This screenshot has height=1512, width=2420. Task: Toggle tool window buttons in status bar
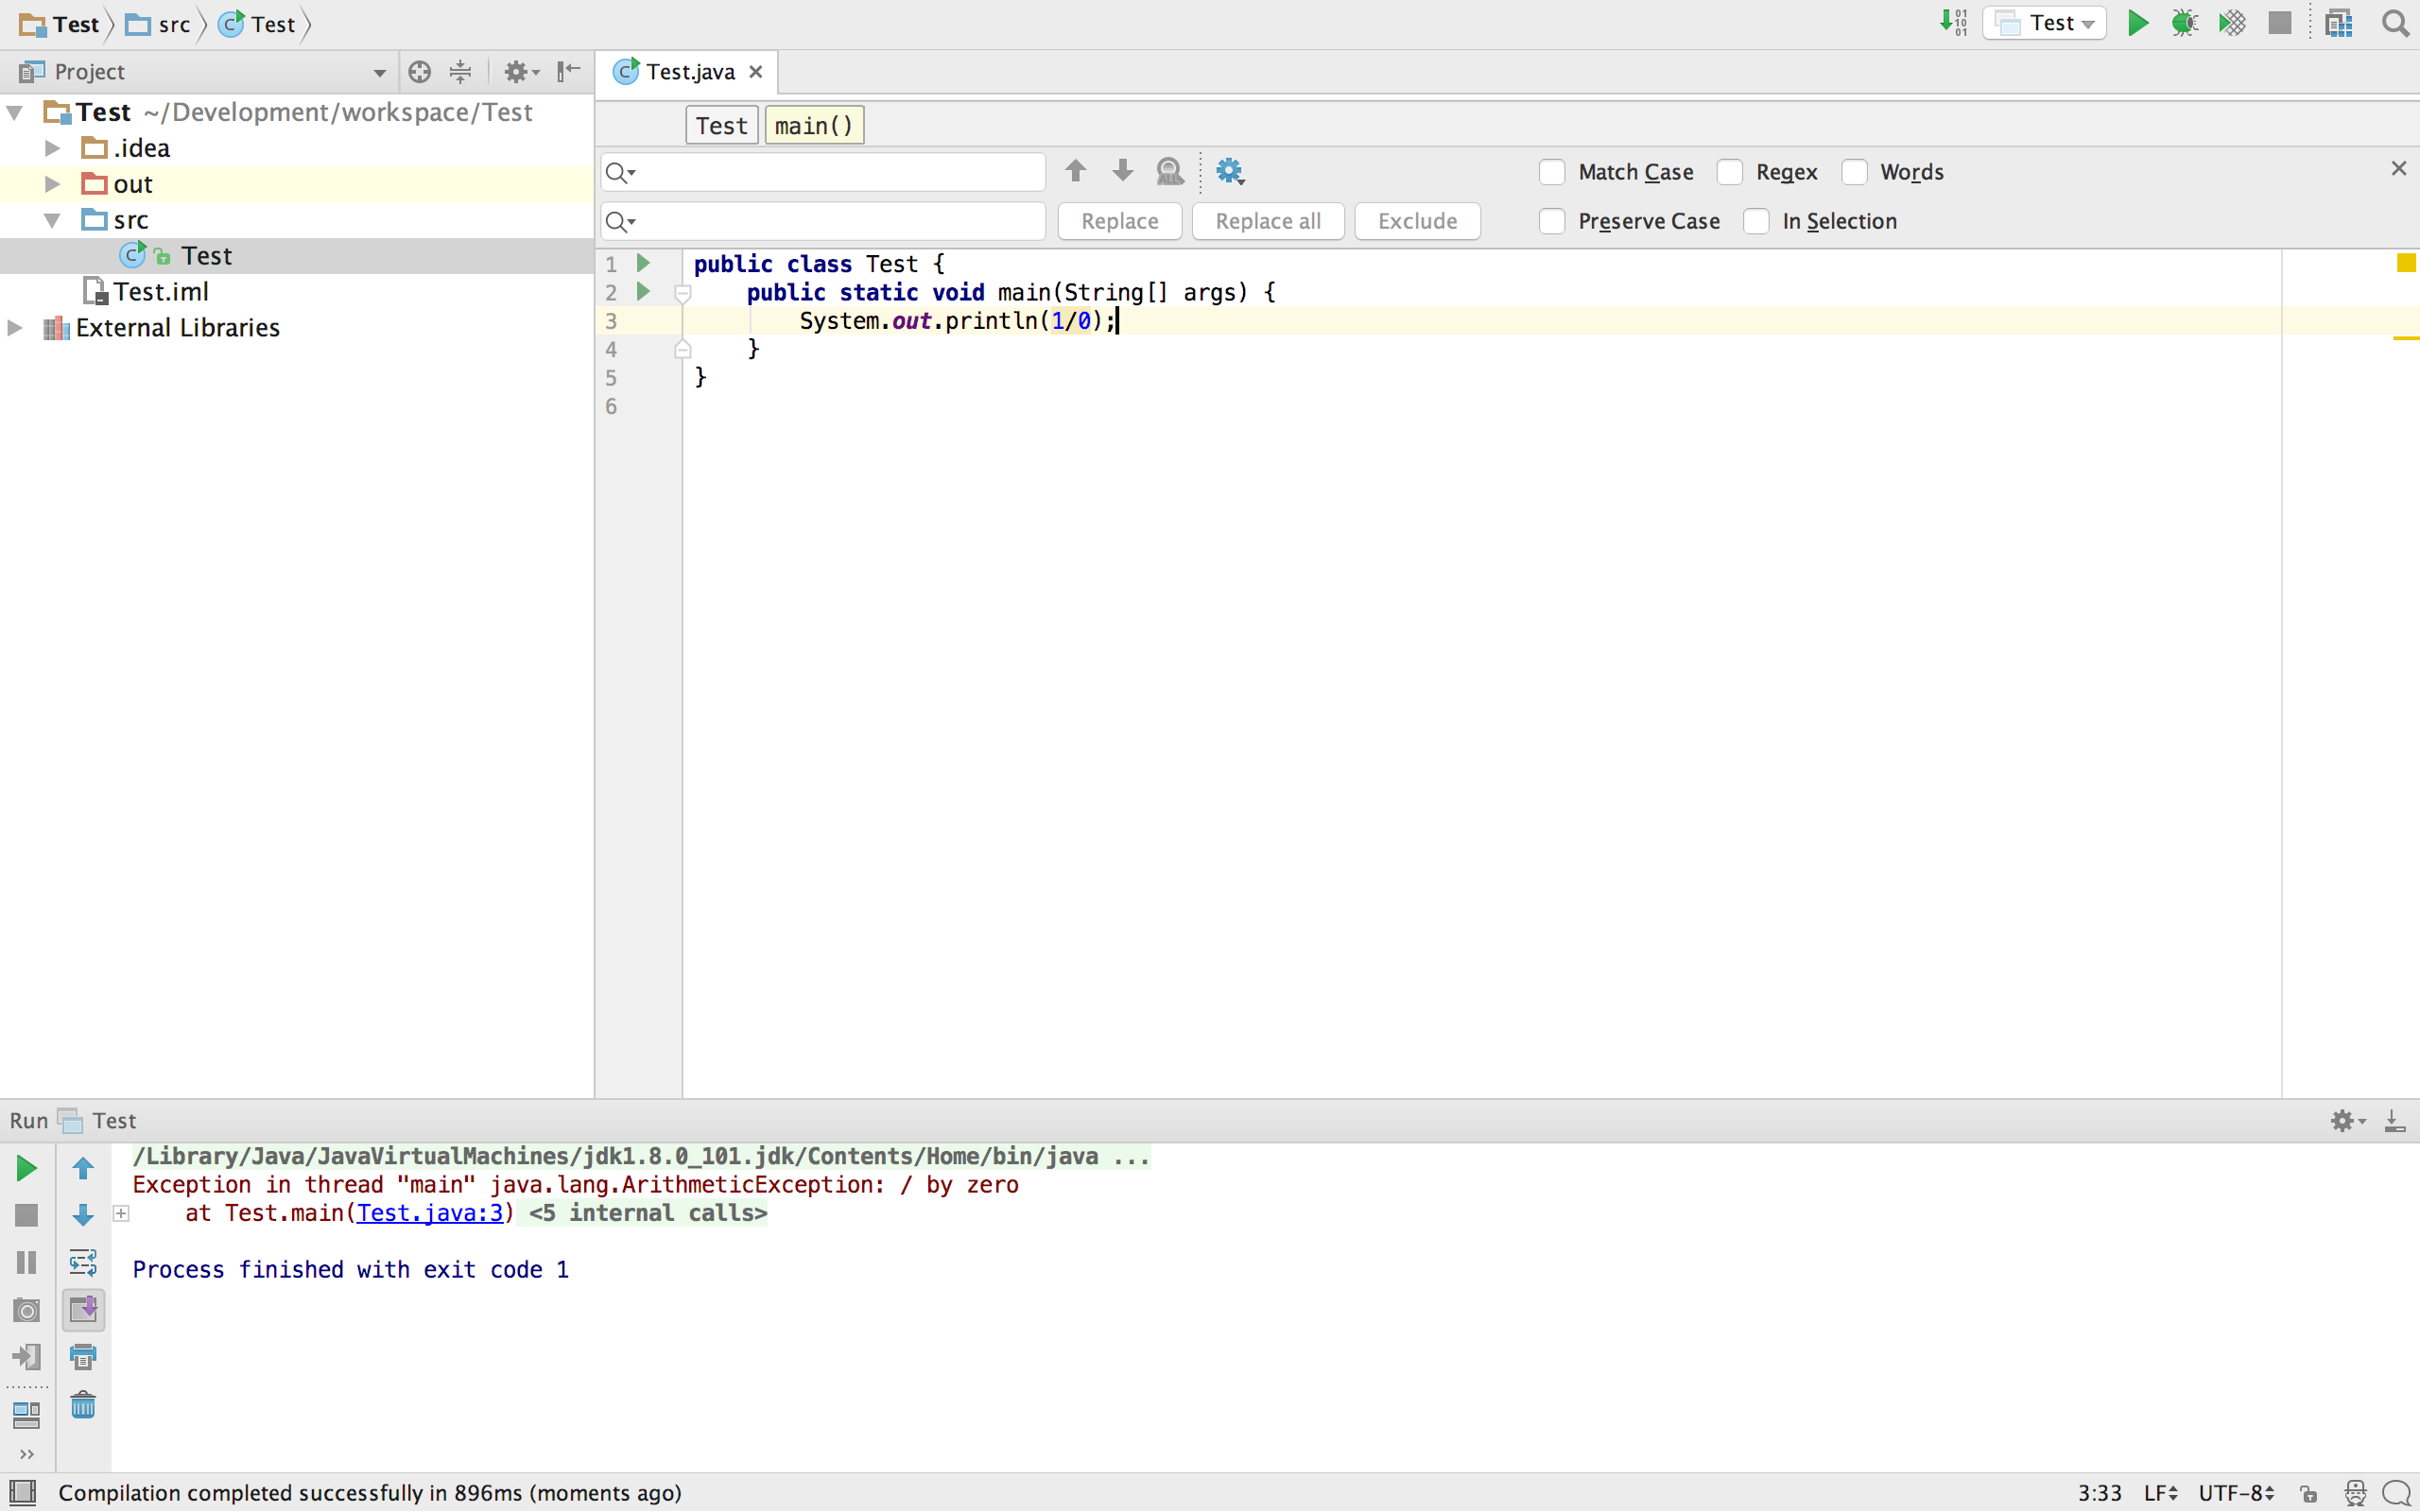(x=22, y=1492)
